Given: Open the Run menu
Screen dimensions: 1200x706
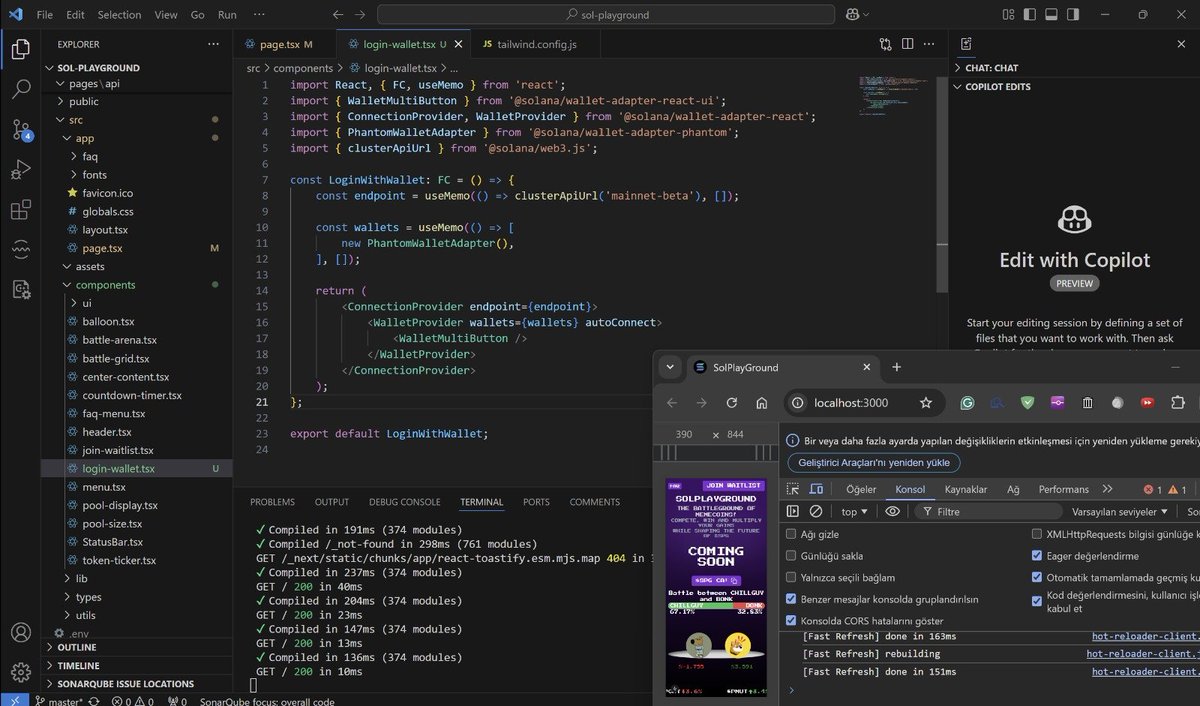Looking at the screenshot, I should (x=227, y=15).
